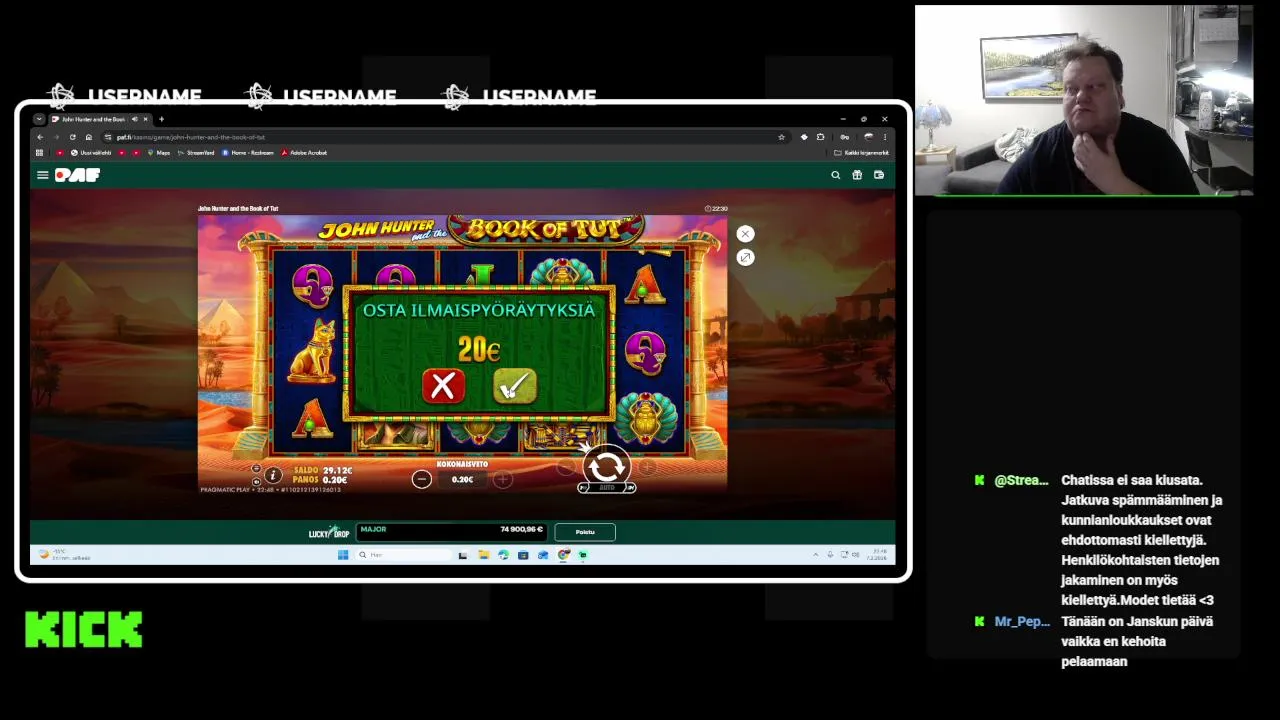The width and height of the screenshot is (1280, 720).
Task: Click the SALDO 29.12€ balance text
Action: coord(323,470)
